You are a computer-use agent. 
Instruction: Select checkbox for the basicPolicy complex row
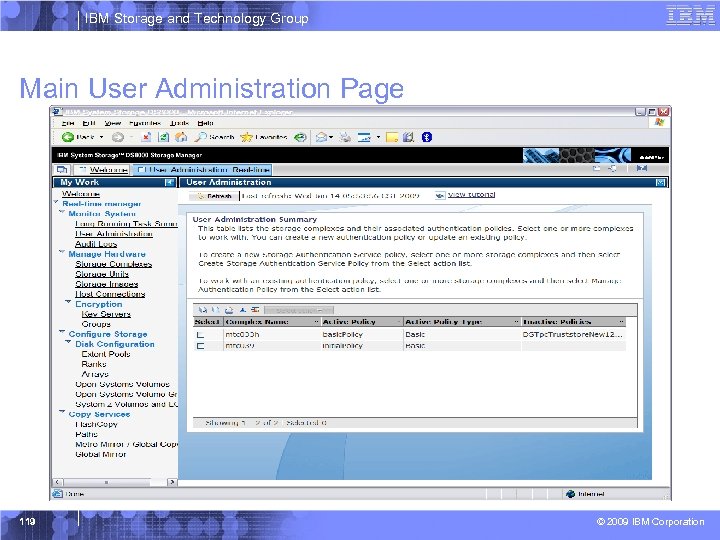click(x=200, y=335)
